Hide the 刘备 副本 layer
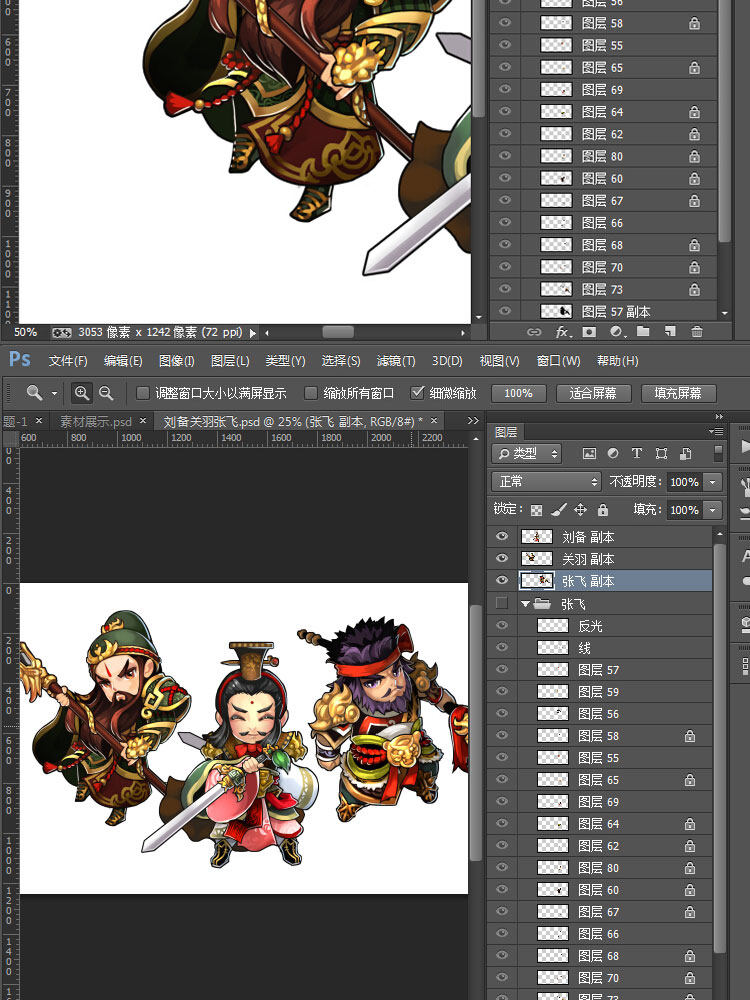Image resolution: width=750 pixels, height=1000 pixels. [502, 536]
